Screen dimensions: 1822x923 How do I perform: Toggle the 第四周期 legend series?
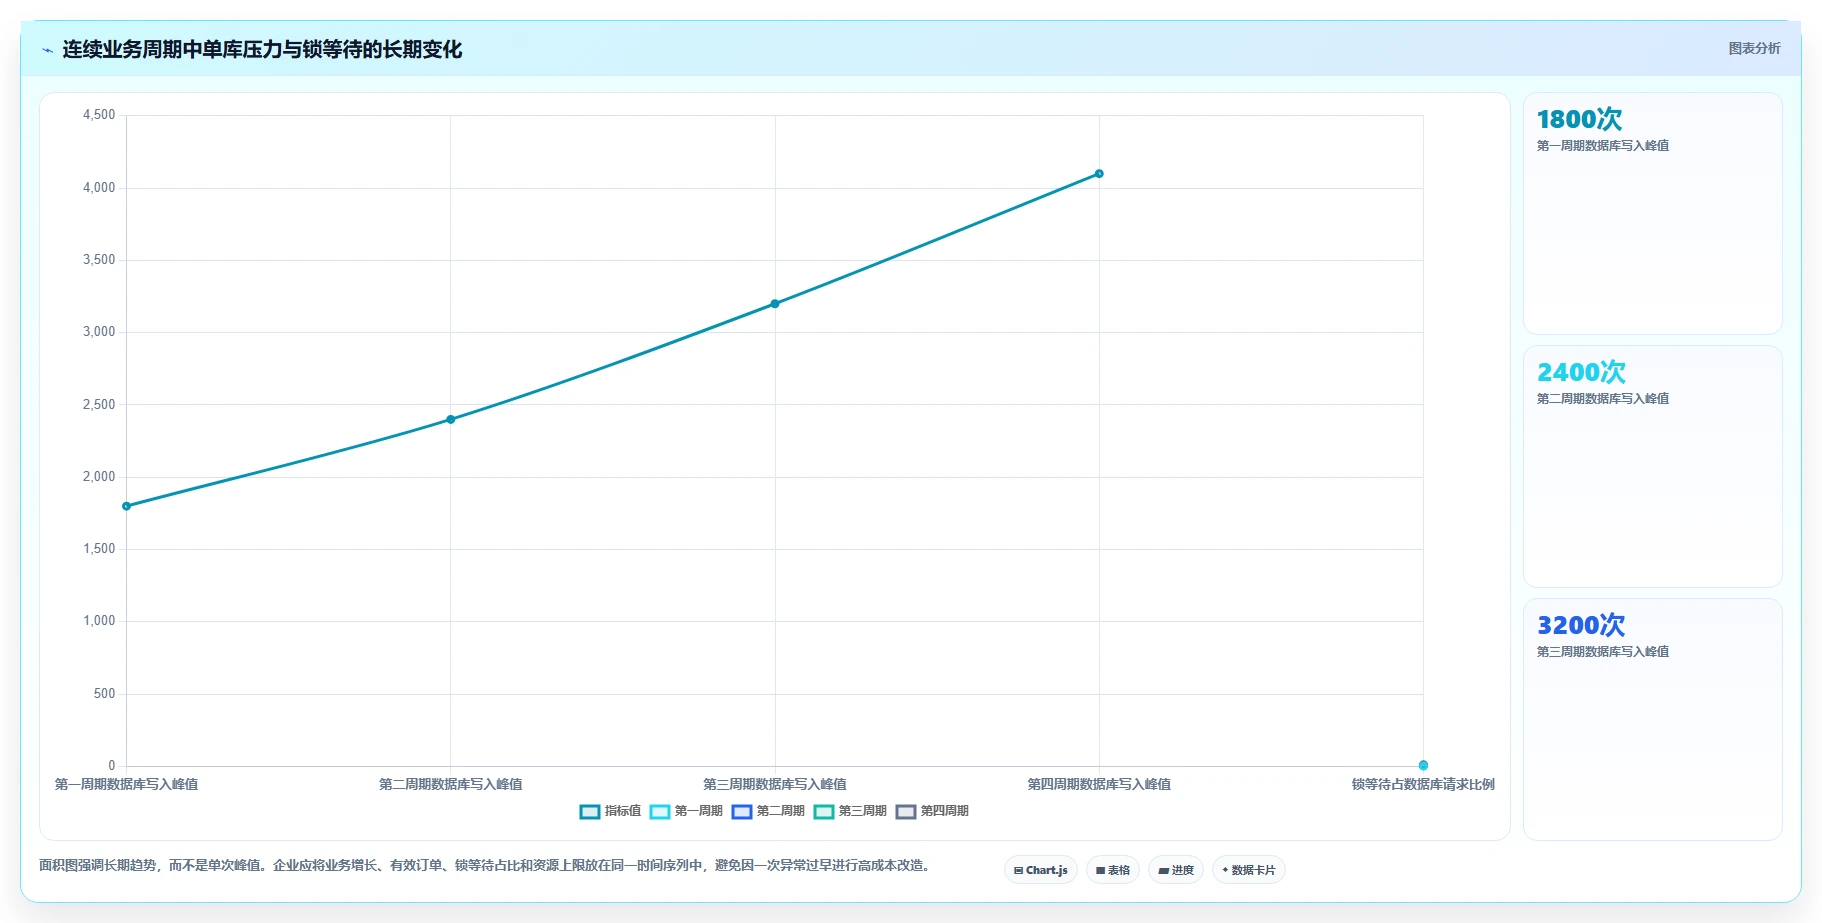[932, 811]
